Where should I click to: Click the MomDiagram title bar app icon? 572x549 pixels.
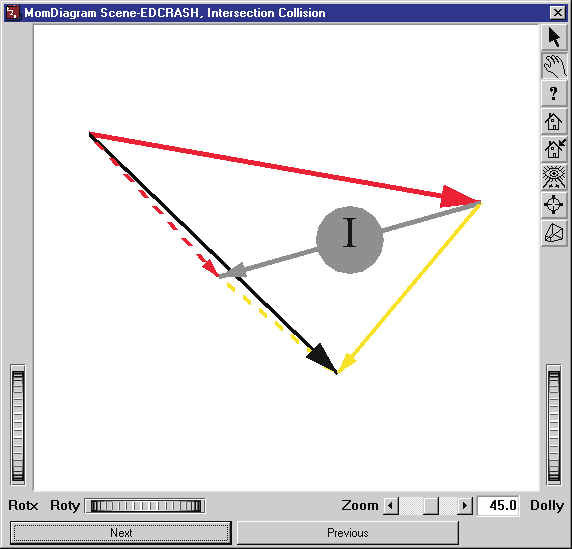click(12, 13)
